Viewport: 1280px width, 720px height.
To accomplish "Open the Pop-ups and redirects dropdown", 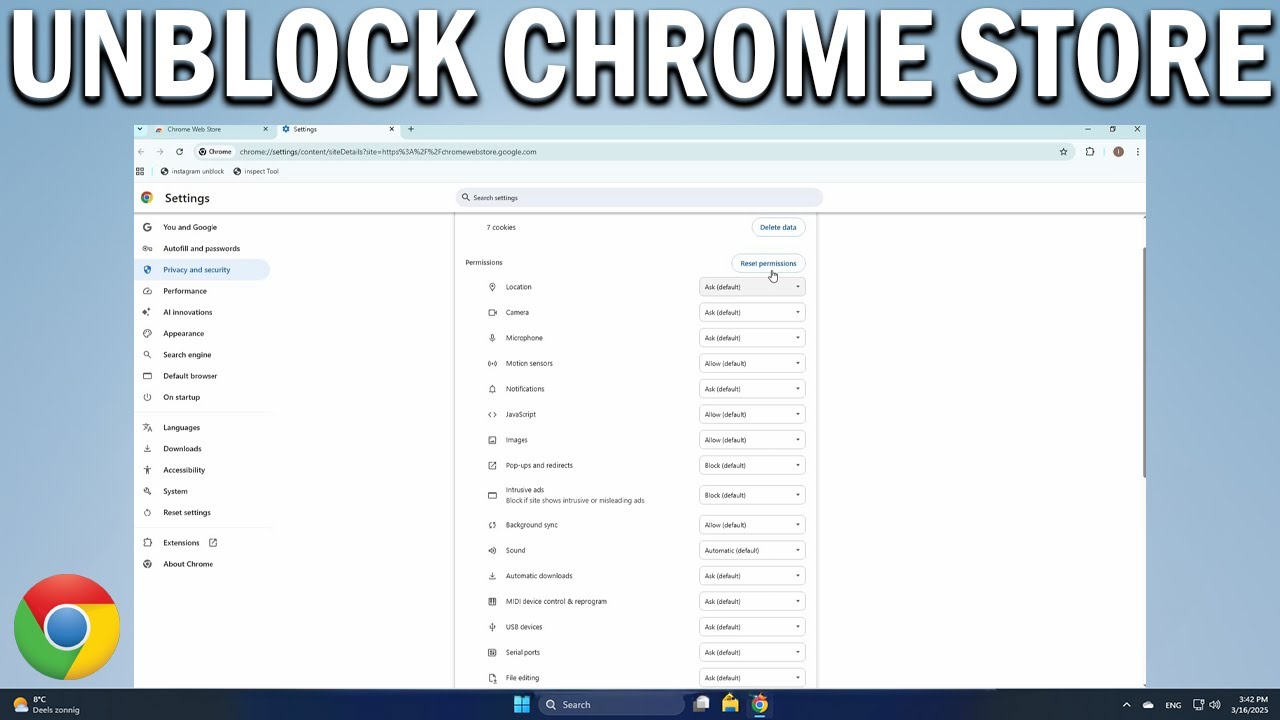I will point(752,465).
